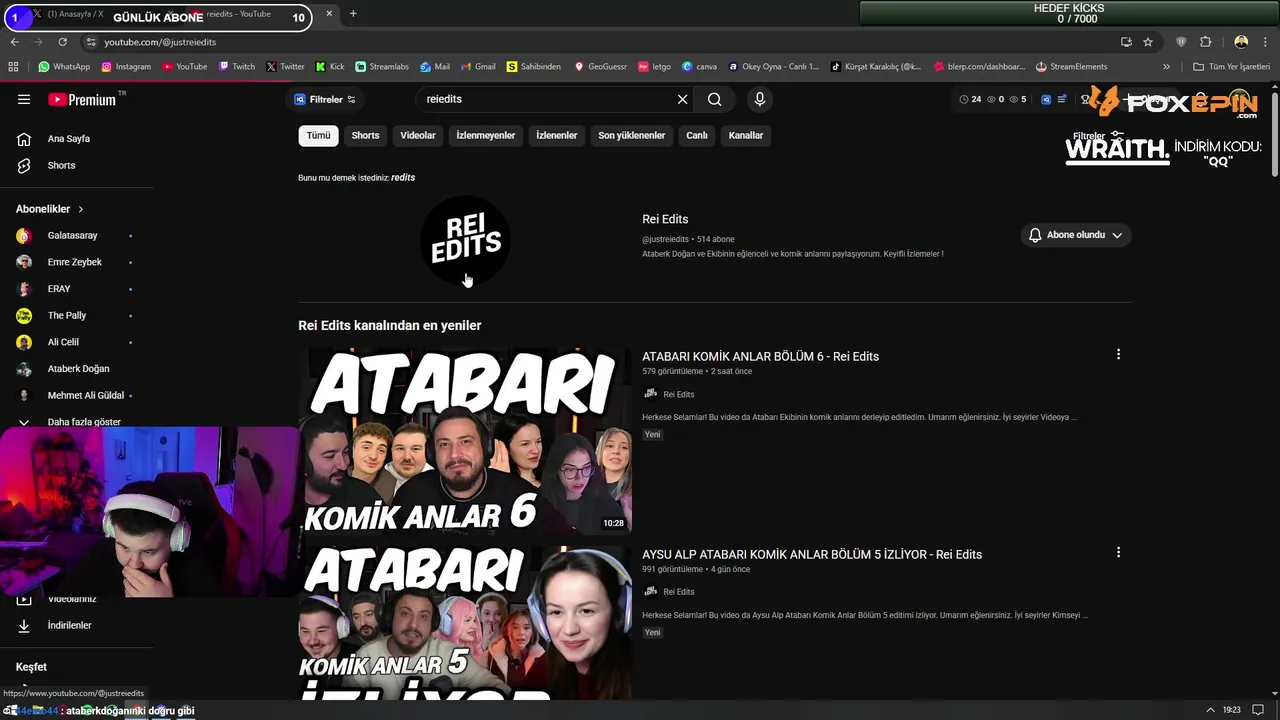Open the Filtreler extension toggle

325,99
